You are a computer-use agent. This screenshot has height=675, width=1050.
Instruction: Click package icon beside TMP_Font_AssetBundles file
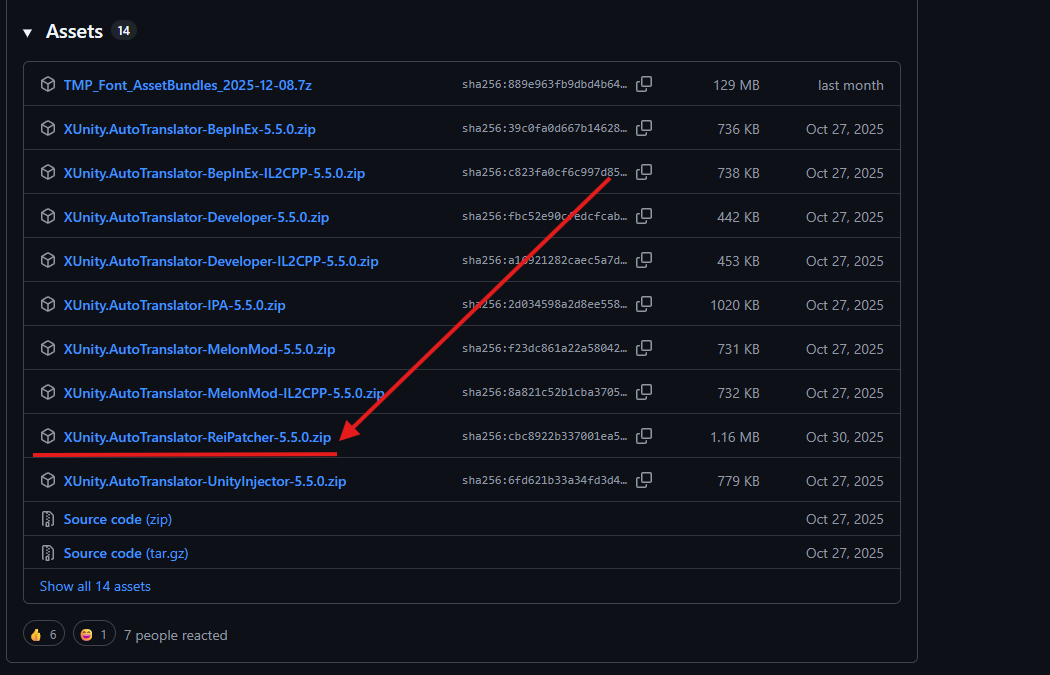(x=48, y=84)
